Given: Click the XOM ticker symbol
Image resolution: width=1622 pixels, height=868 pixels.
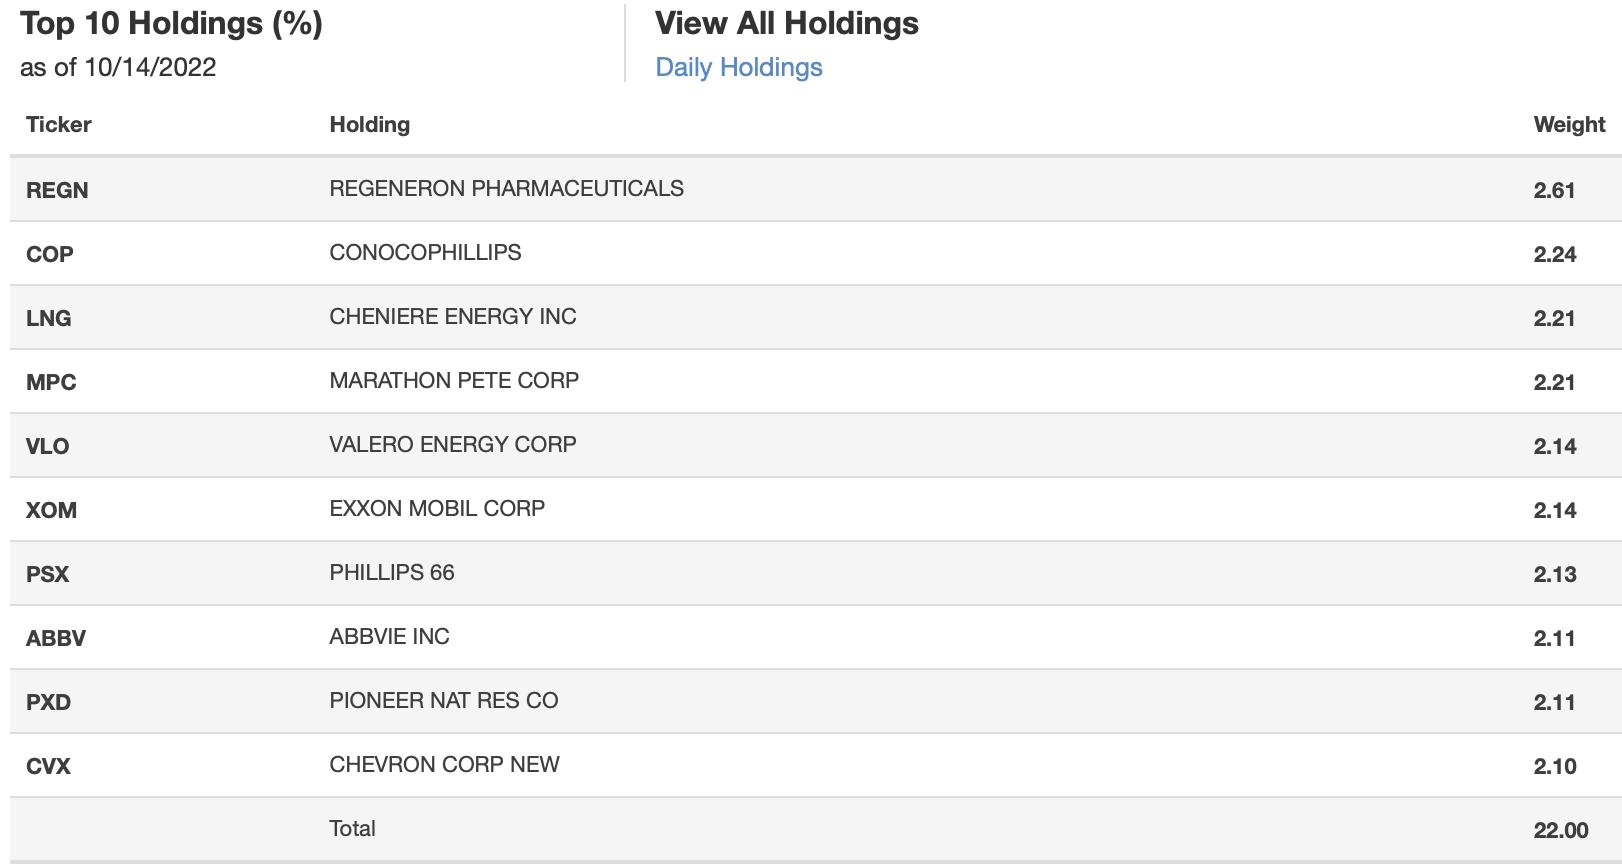Looking at the screenshot, I should [x=51, y=510].
